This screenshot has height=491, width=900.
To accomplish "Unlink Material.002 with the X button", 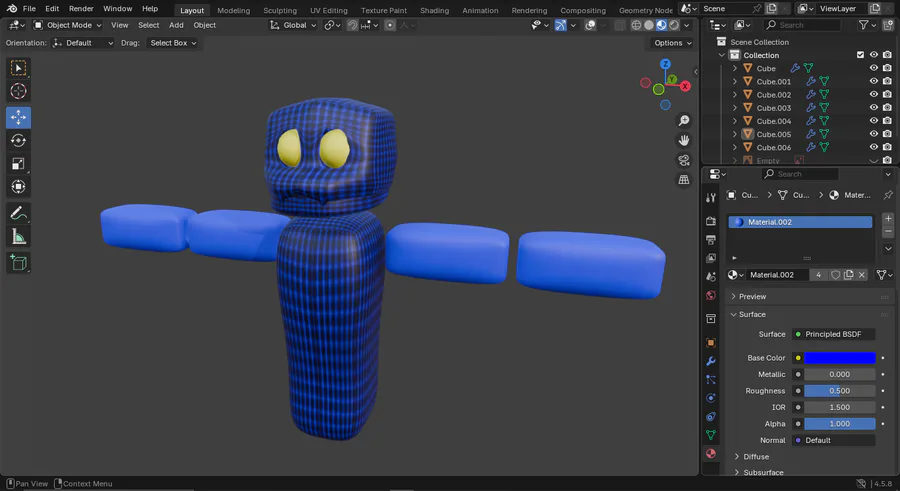I will coord(862,275).
